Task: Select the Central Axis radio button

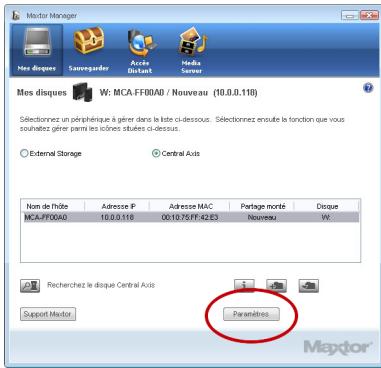Action: 156,154
